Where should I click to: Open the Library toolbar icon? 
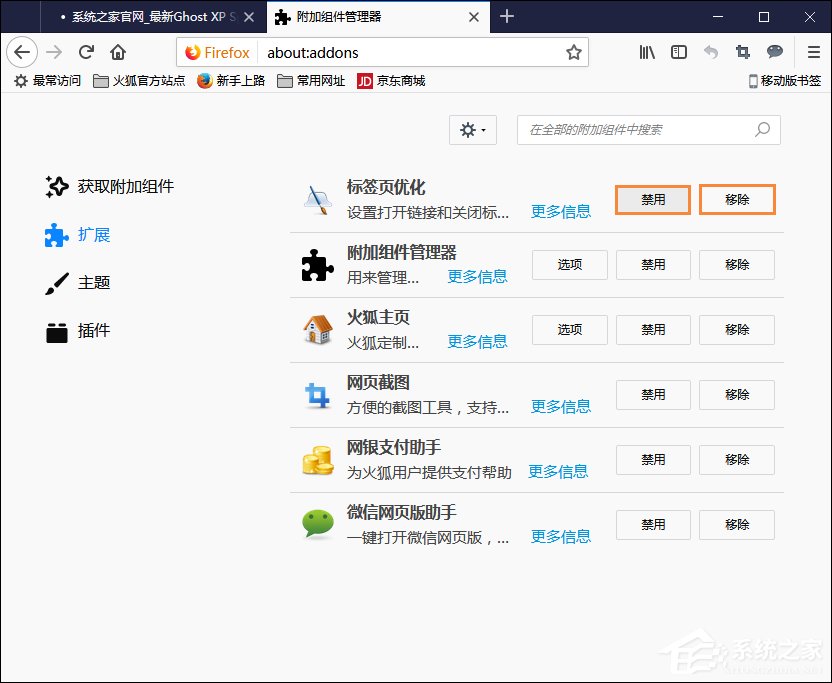click(645, 52)
